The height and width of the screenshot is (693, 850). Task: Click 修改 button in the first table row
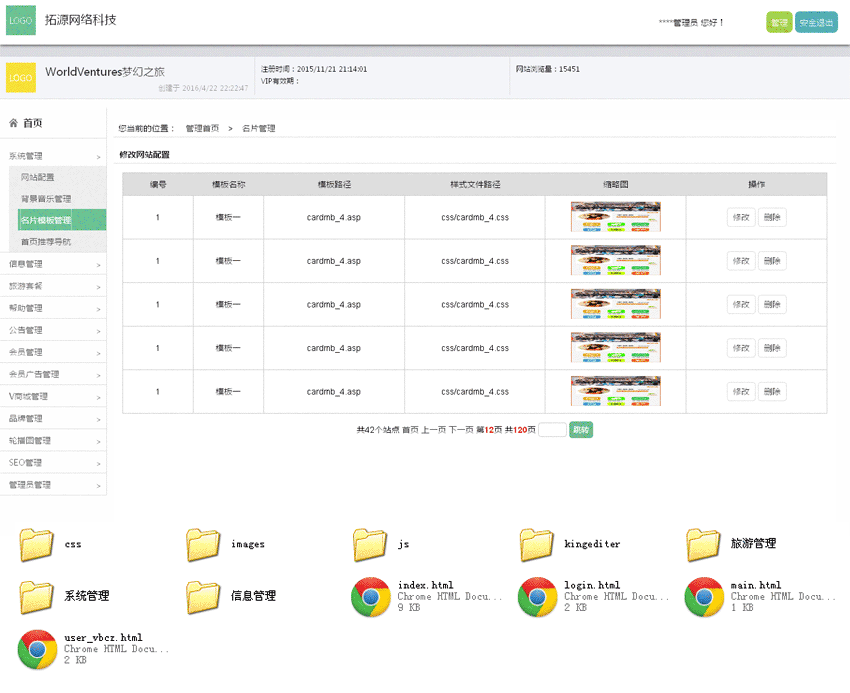click(x=740, y=217)
